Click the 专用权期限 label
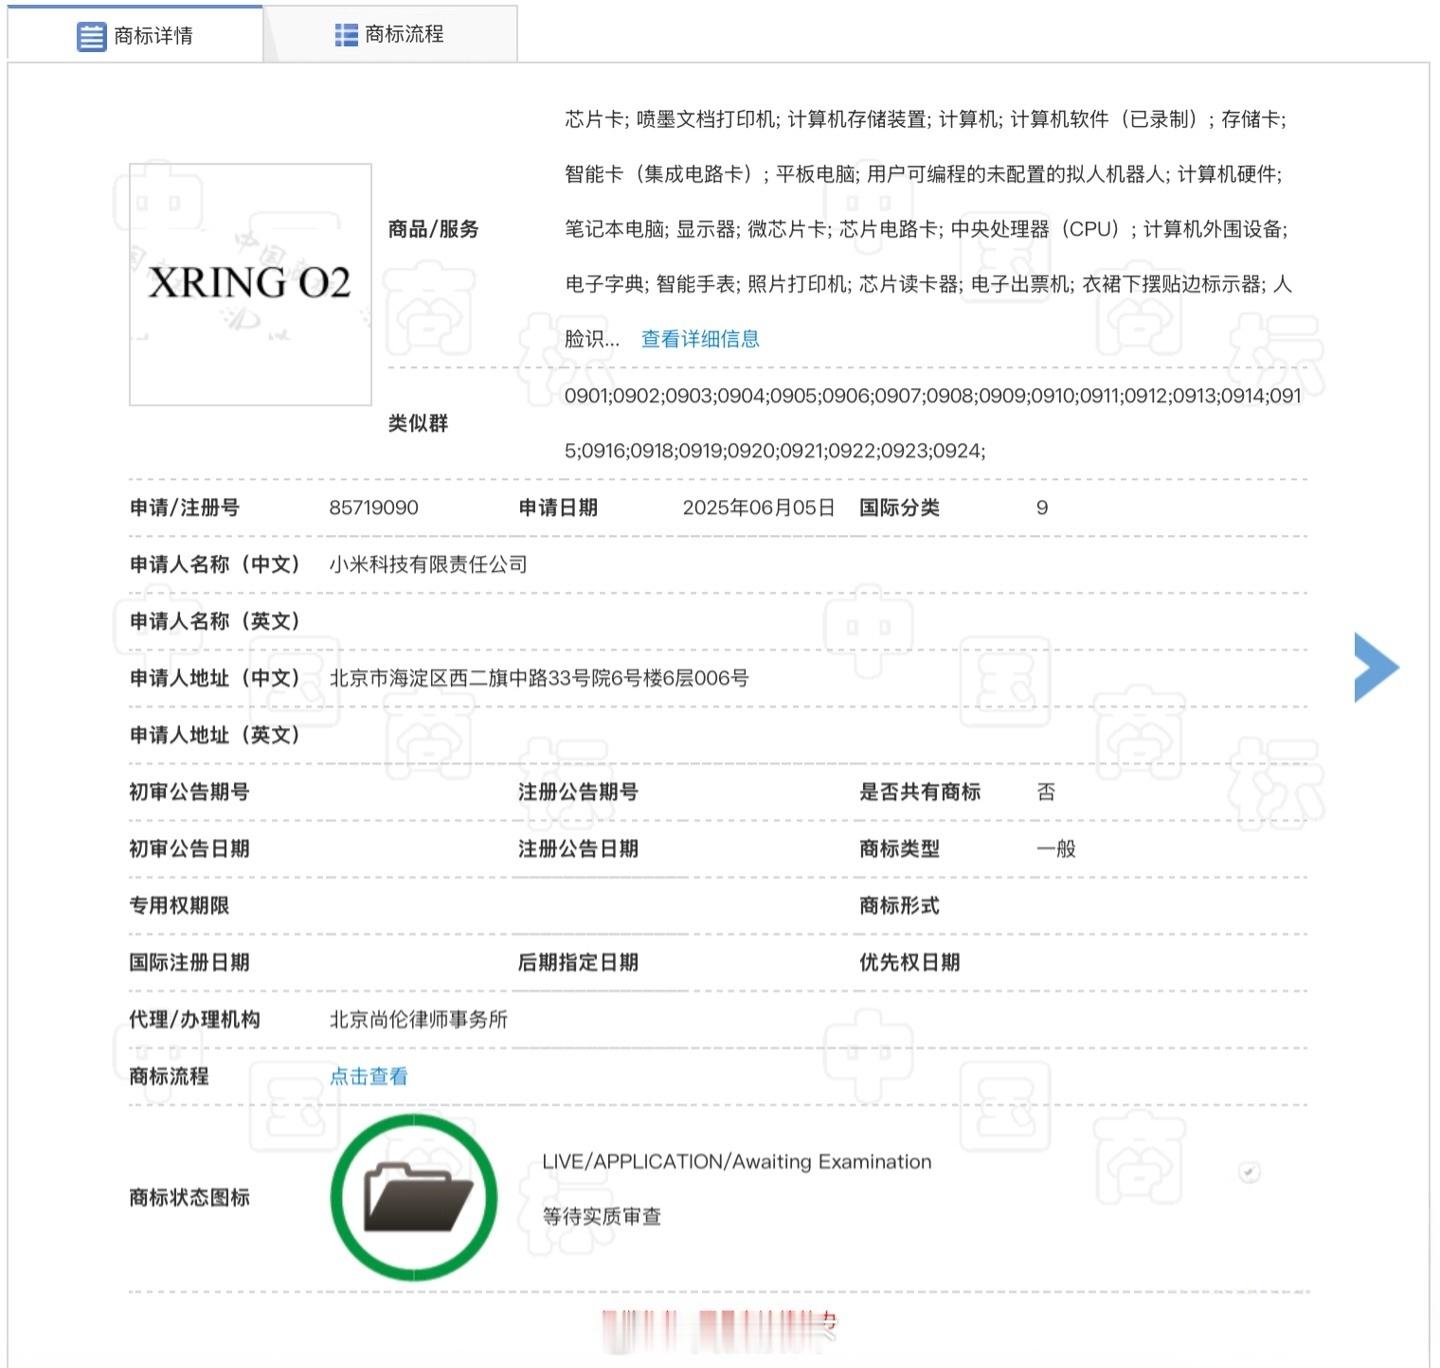This screenshot has width=1440, height=1368. [179, 906]
